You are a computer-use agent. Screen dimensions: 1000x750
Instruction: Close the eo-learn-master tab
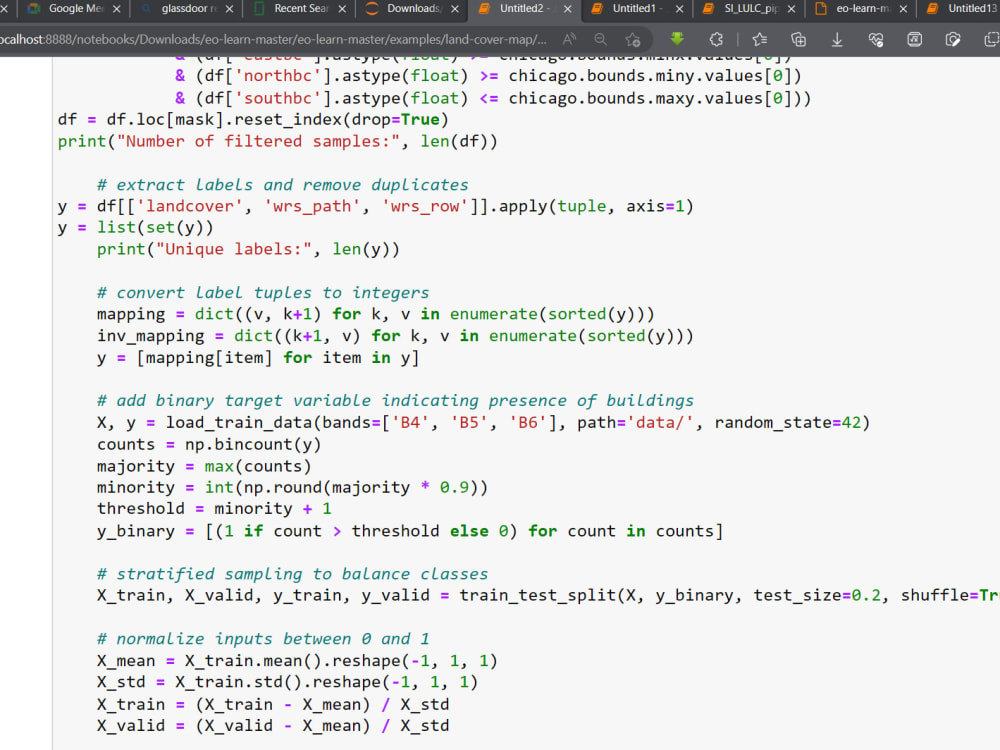click(x=903, y=9)
